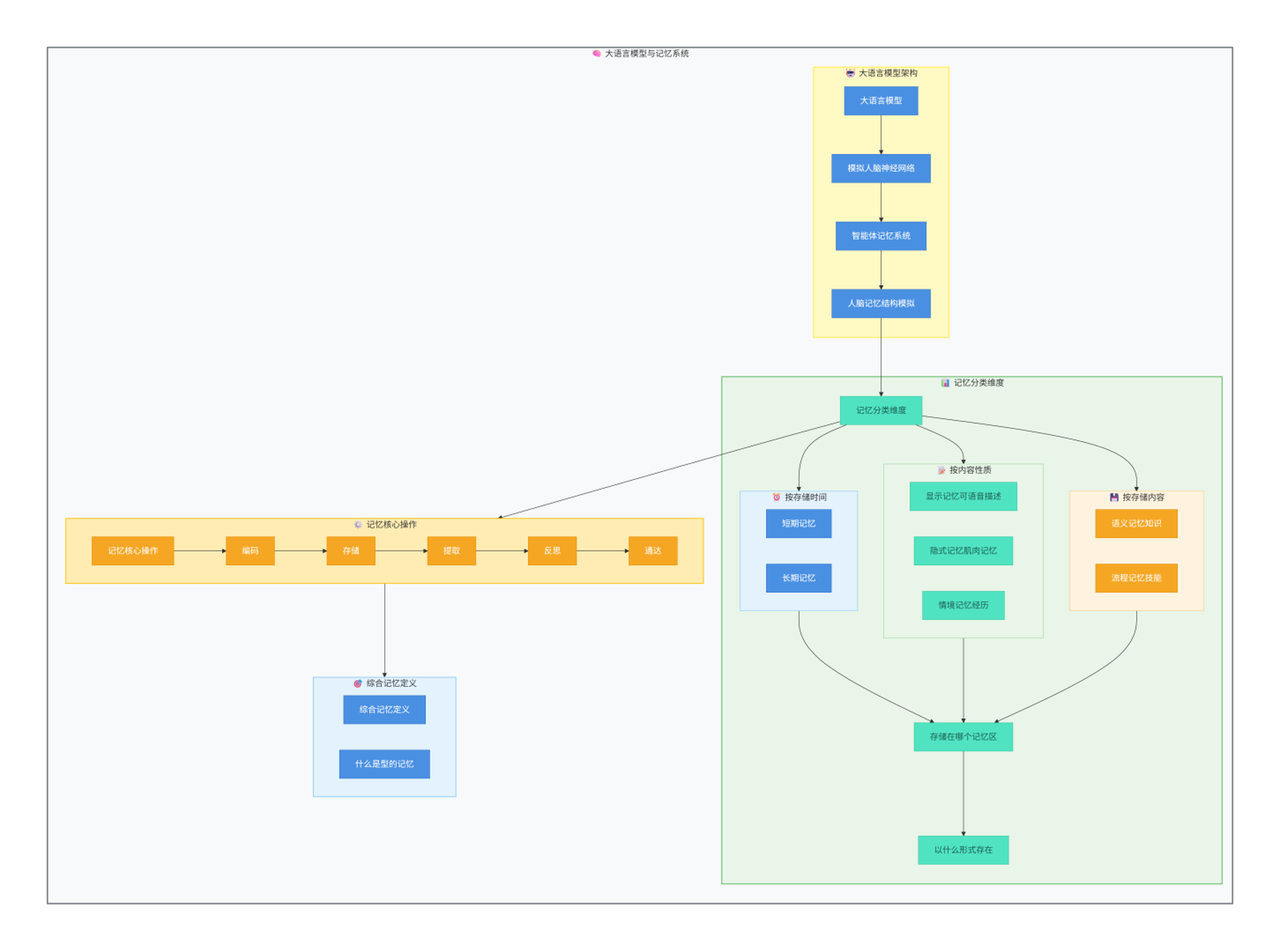Click the 按存储时间 group title text
Screen dimensions: 1280x951
coord(806,497)
